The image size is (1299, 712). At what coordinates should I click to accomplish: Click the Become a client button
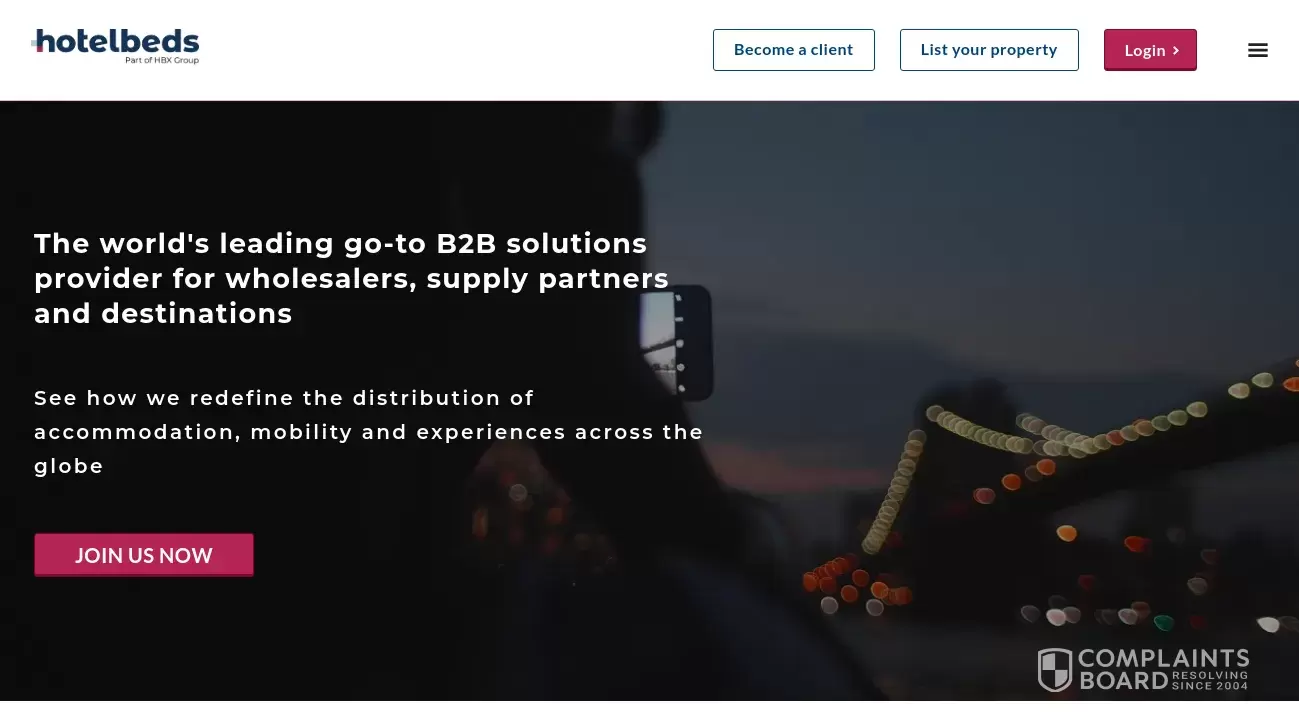(x=793, y=50)
